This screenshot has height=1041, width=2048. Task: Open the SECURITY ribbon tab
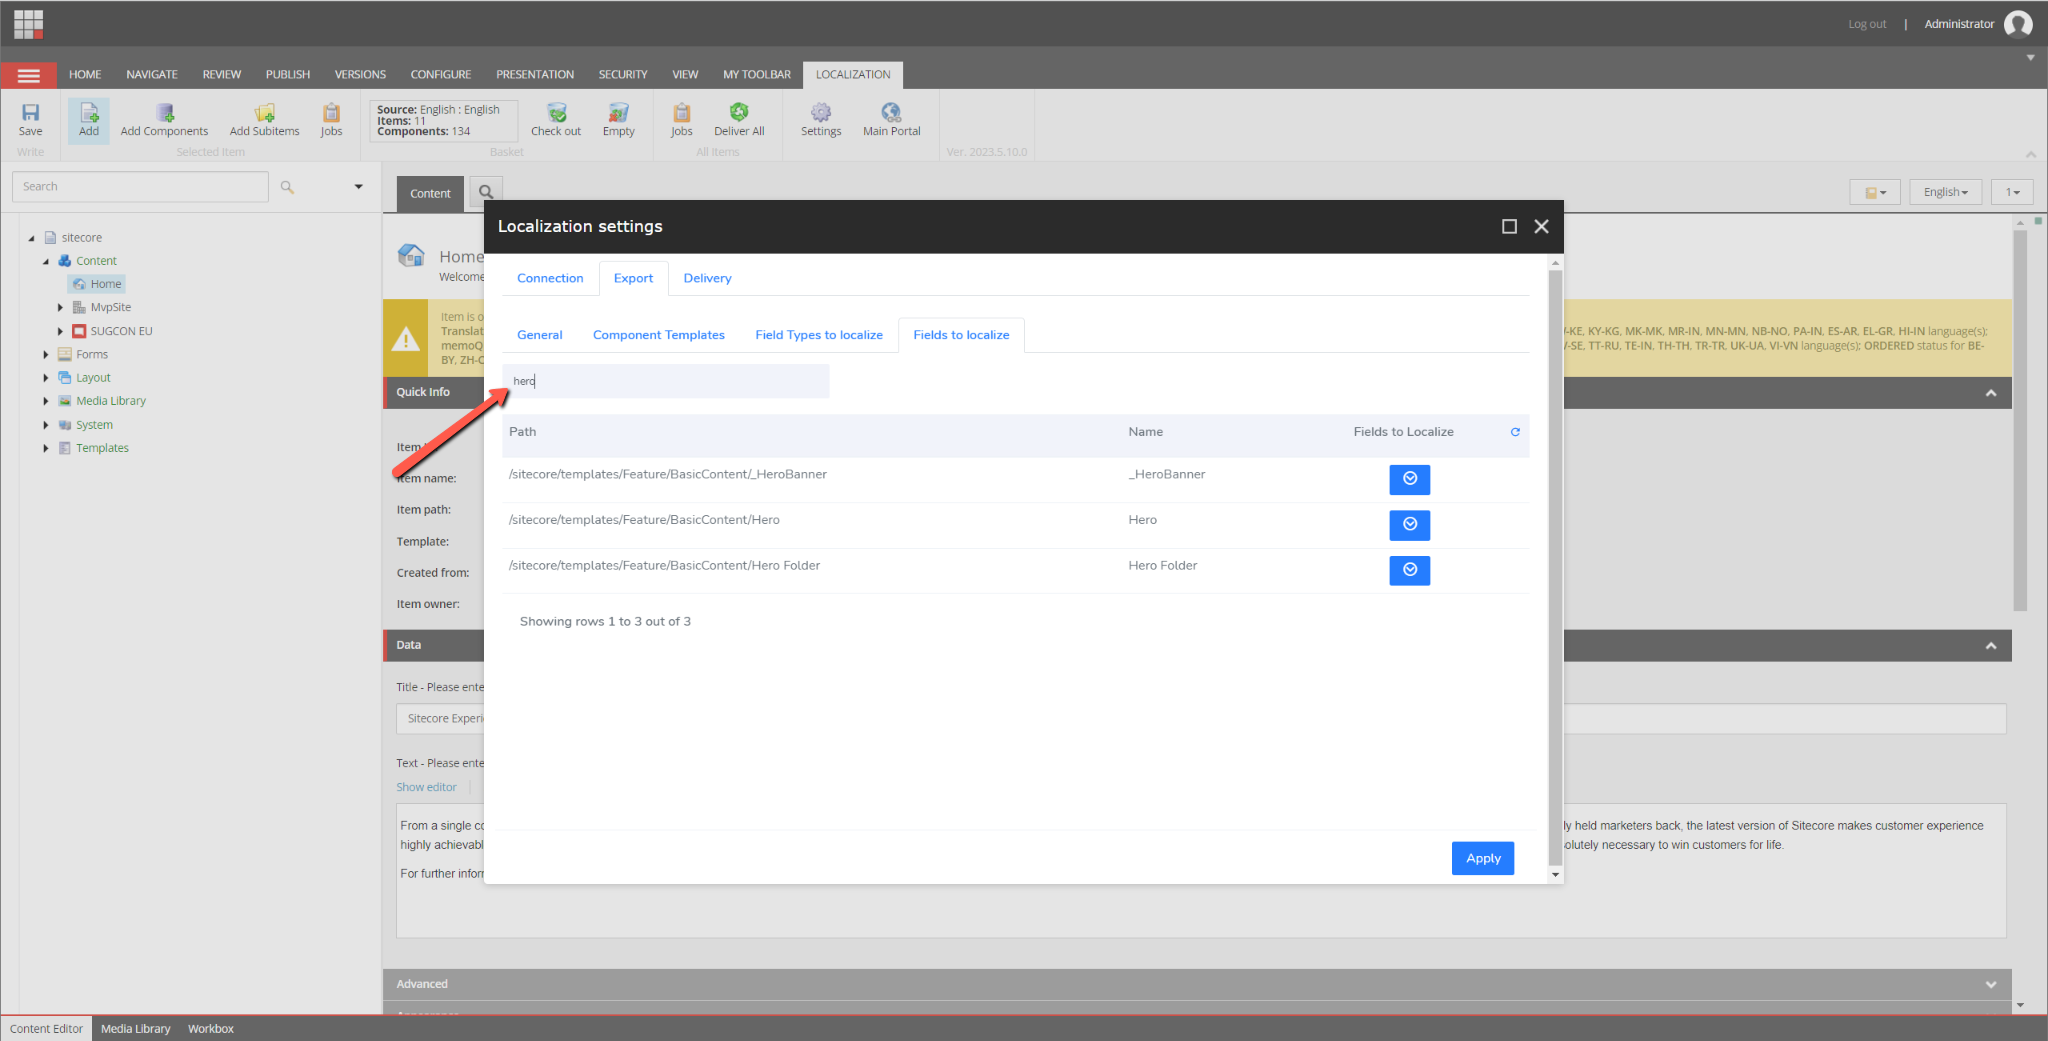[x=623, y=75]
